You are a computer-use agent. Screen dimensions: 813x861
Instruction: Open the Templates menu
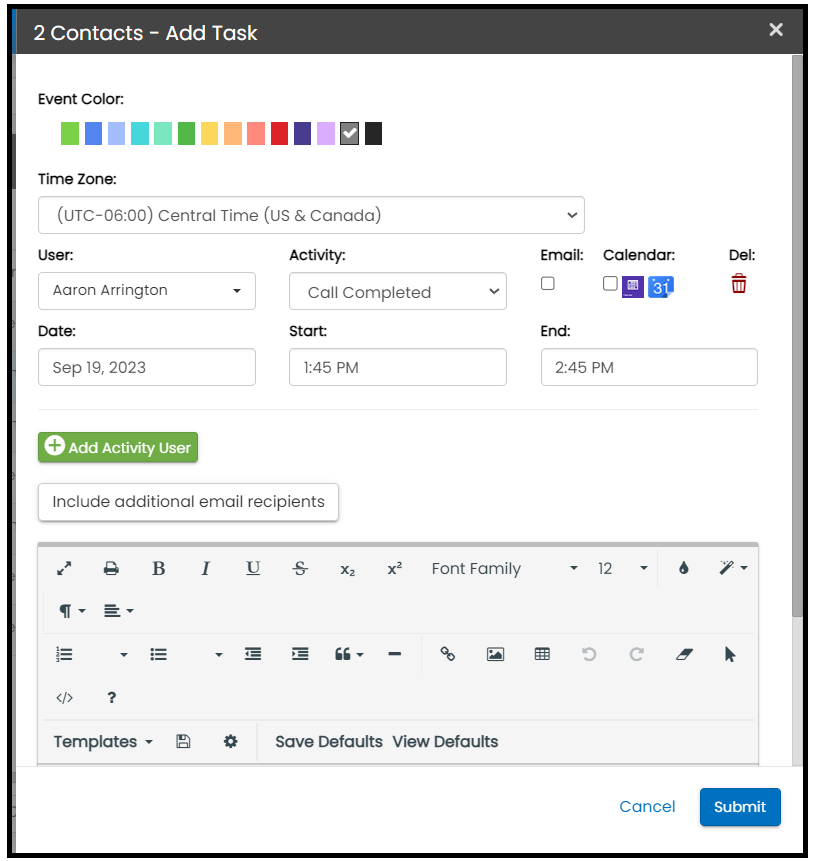coord(102,742)
